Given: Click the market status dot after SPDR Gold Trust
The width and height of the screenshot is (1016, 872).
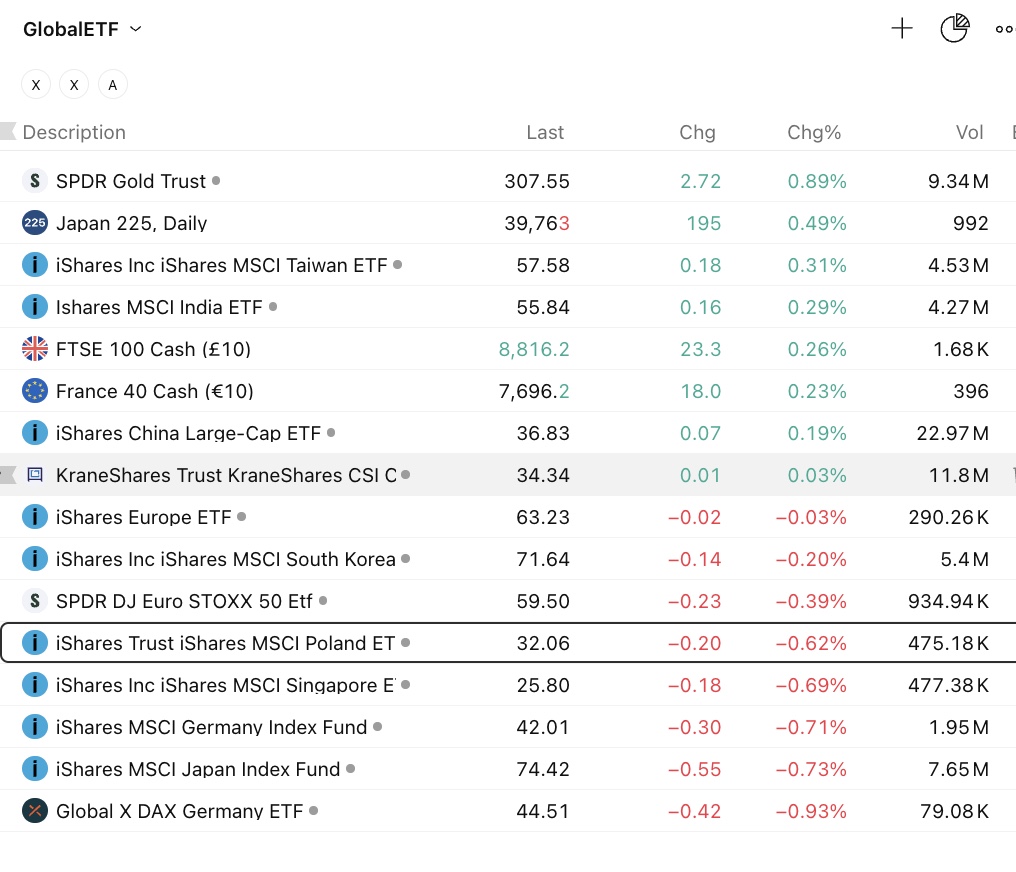Looking at the screenshot, I should click(x=216, y=181).
